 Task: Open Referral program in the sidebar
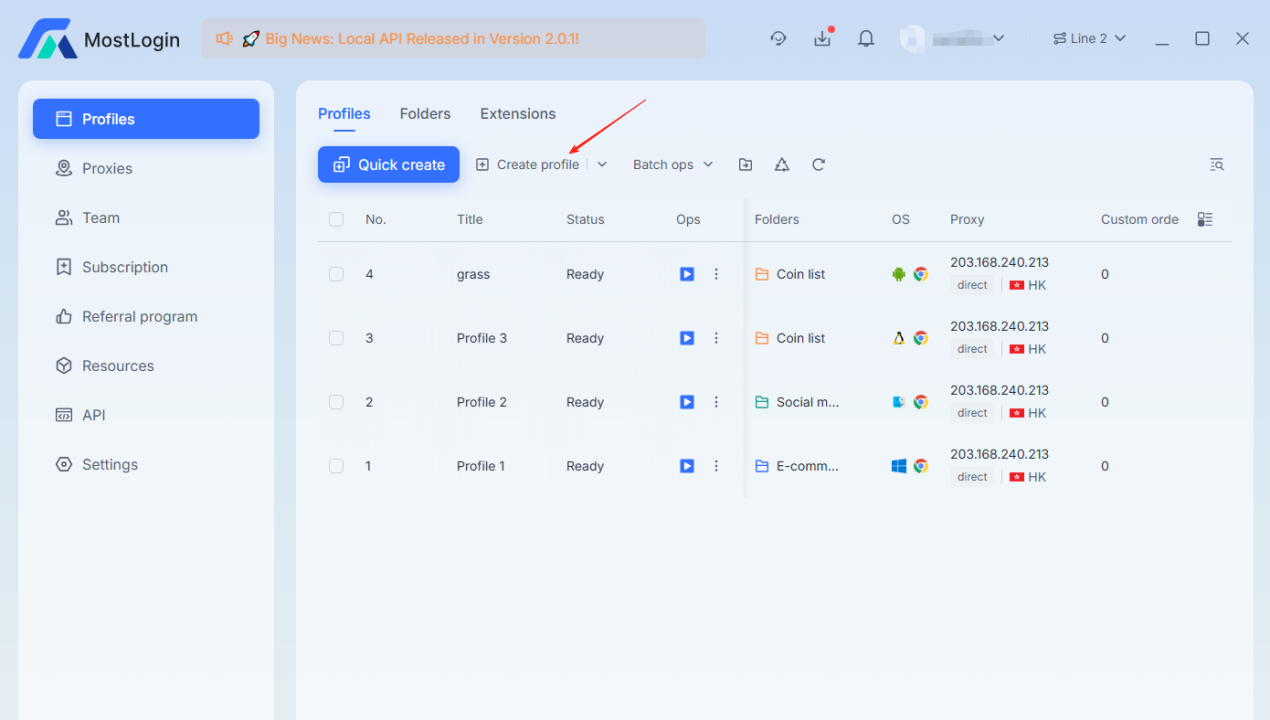tap(146, 316)
